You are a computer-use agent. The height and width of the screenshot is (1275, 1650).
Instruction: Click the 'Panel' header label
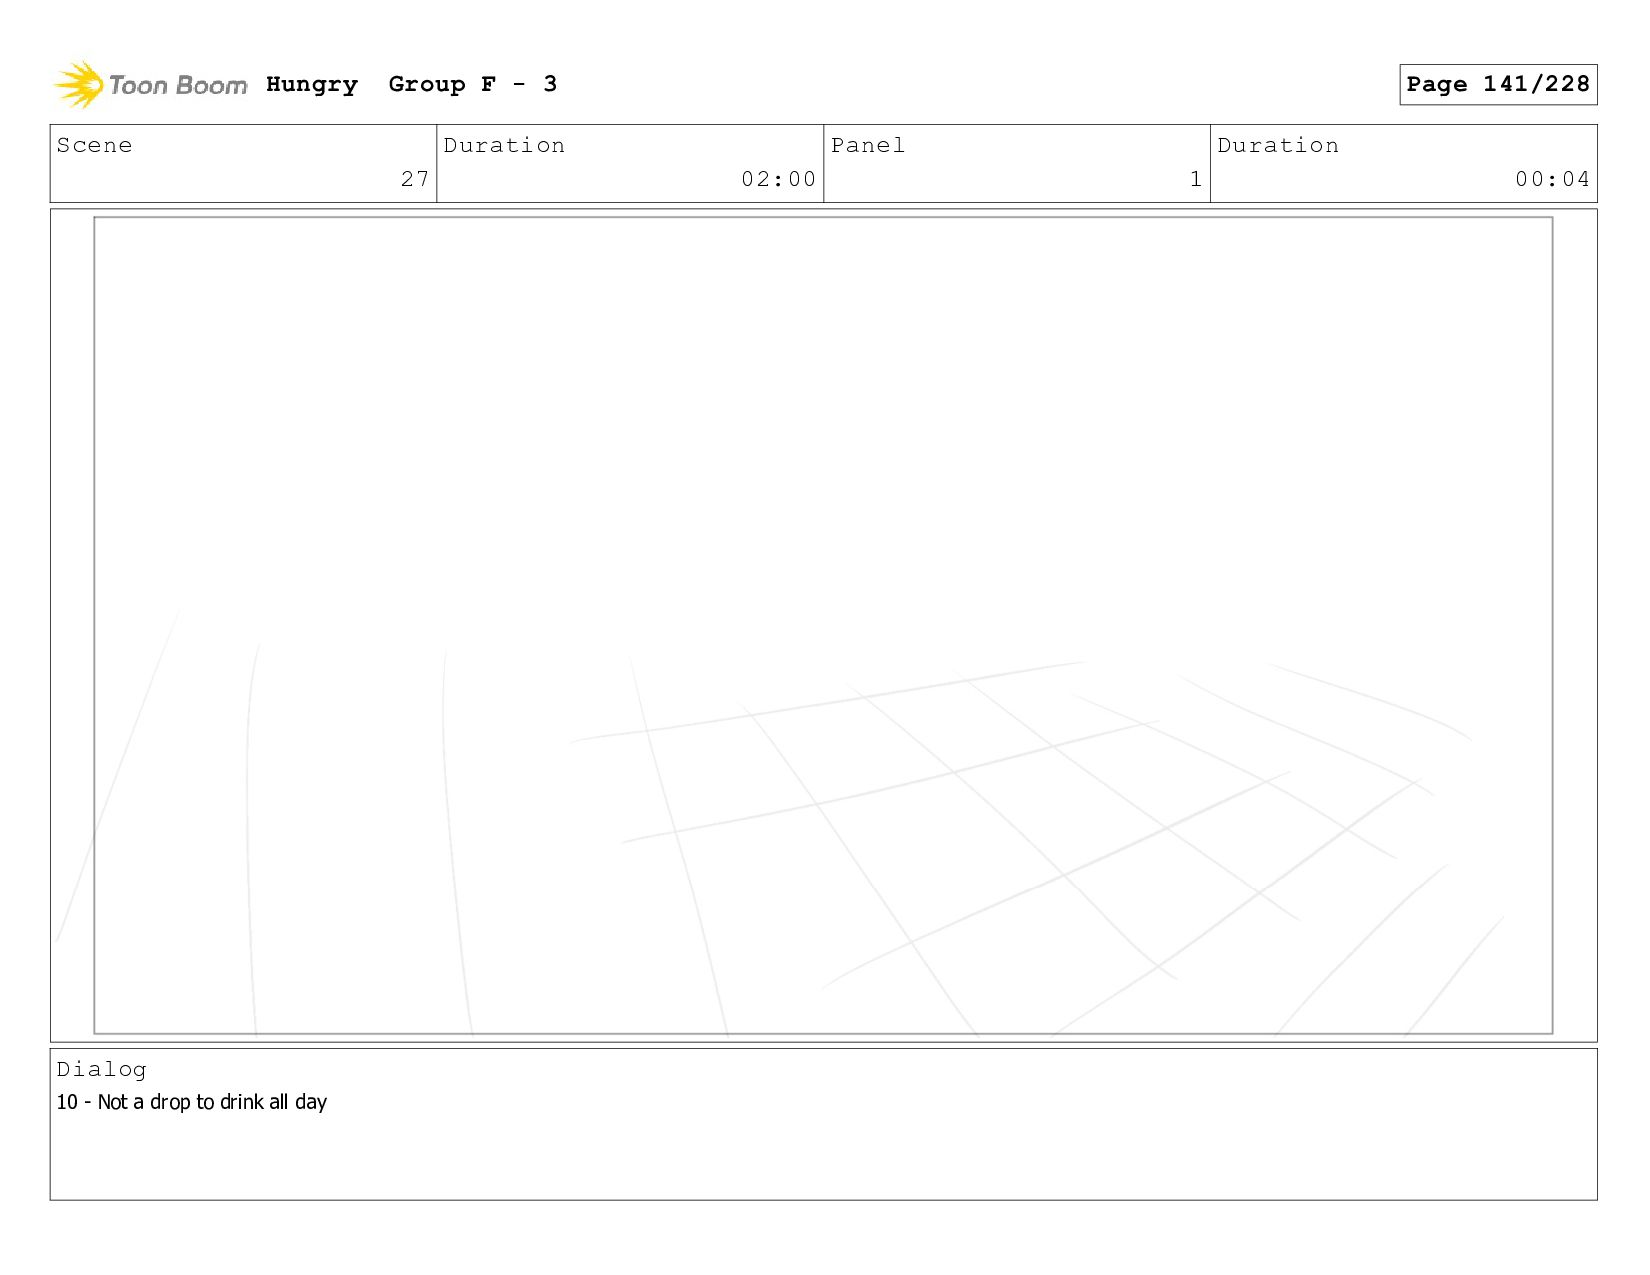pos(867,145)
